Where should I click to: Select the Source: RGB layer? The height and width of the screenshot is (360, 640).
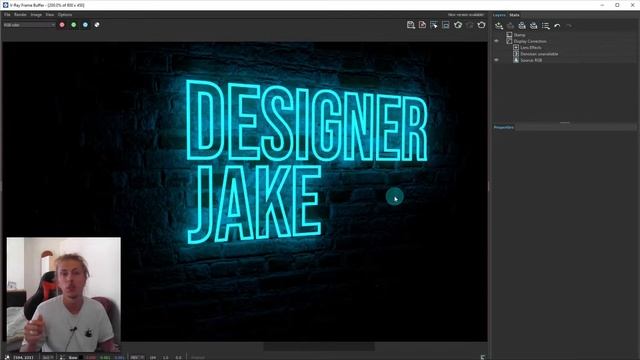[x=531, y=60]
